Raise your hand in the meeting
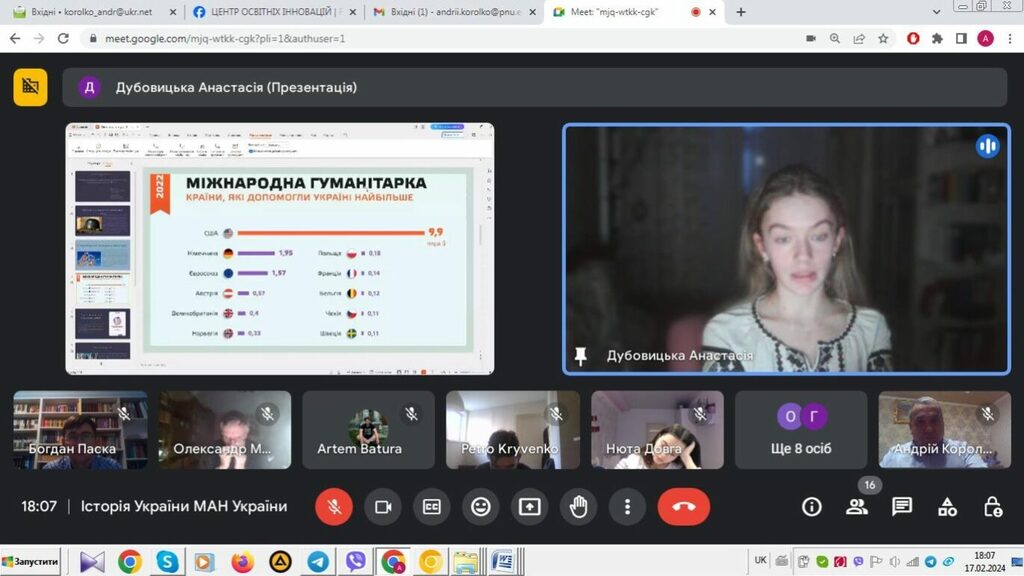1024x576 pixels. pos(578,507)
